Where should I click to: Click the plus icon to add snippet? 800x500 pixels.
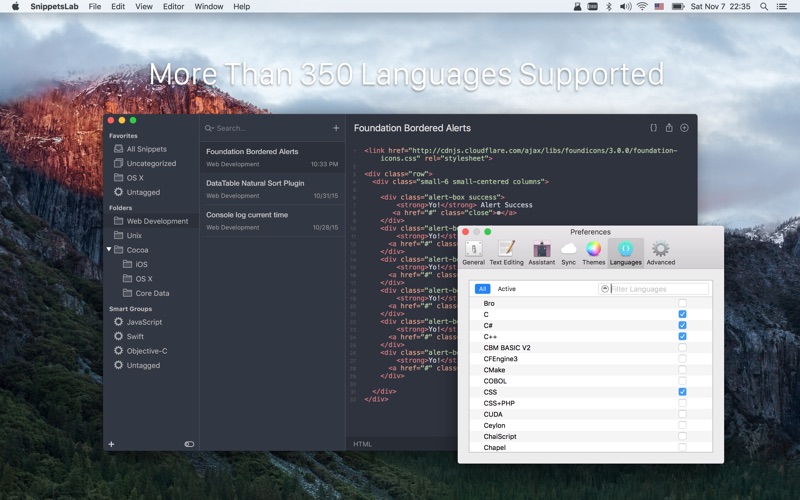coord(336,128)
